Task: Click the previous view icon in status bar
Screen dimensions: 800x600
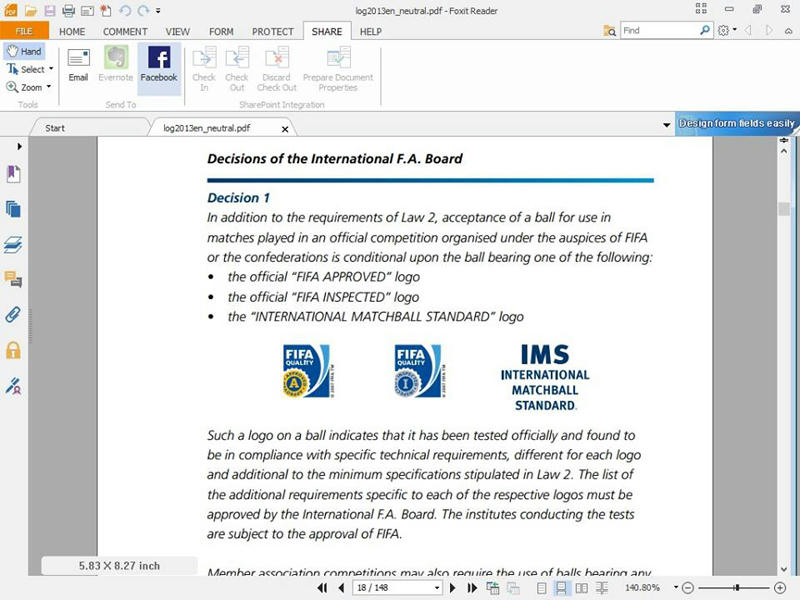Action: point(493,588)
